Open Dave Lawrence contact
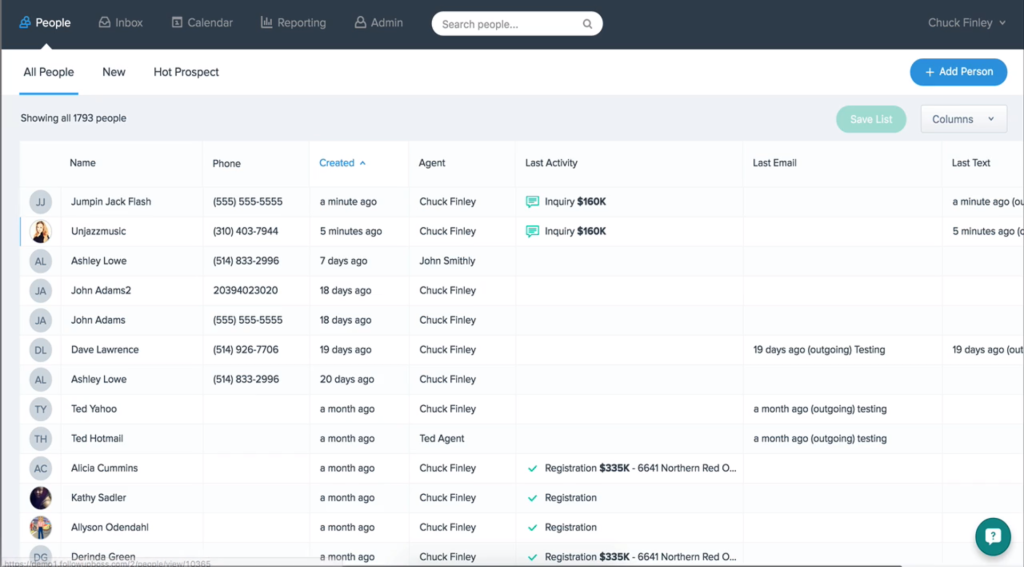 [x=104, y=350]
